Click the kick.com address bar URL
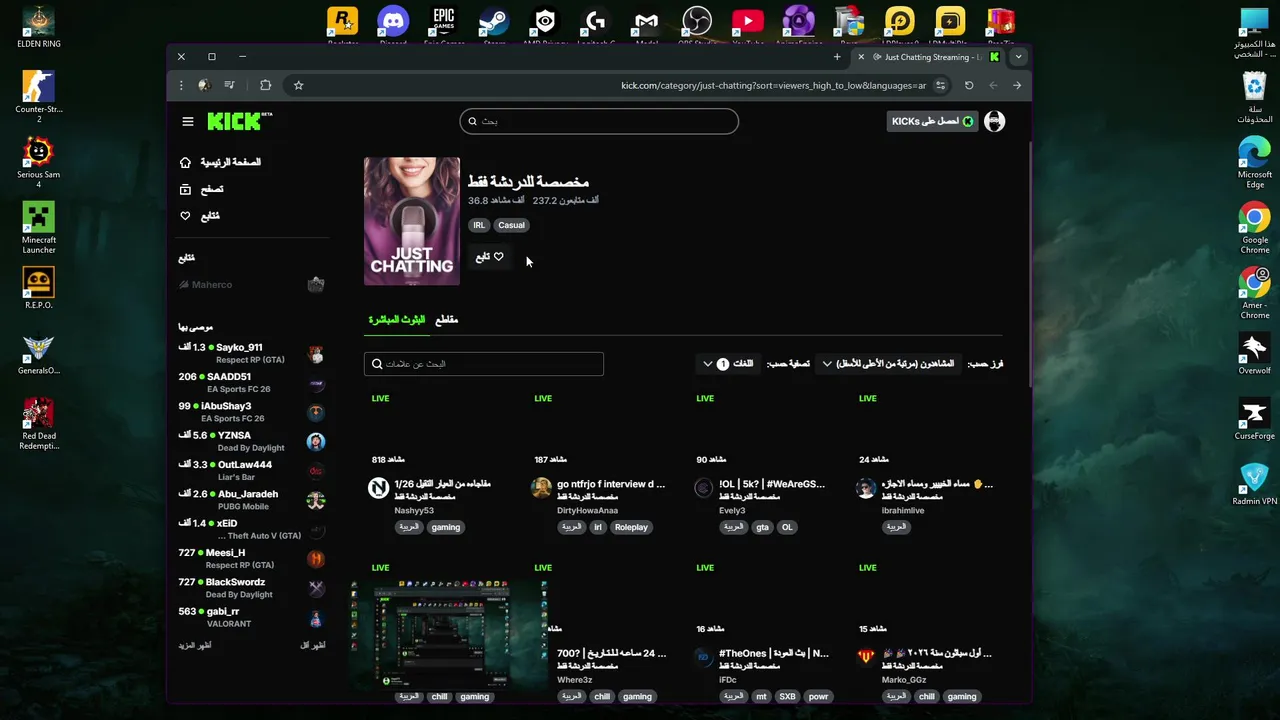1280x720 pixels. pos(774,85)
